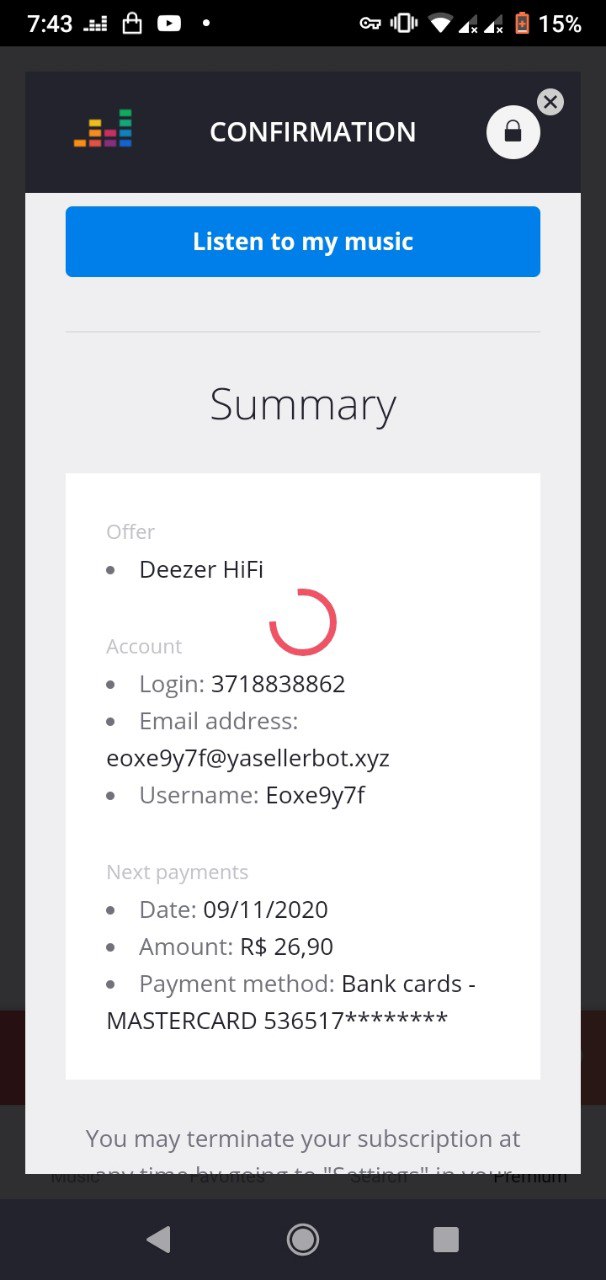
Task: Select the MASTERCARD 536517 card number
Action: 277,1021
